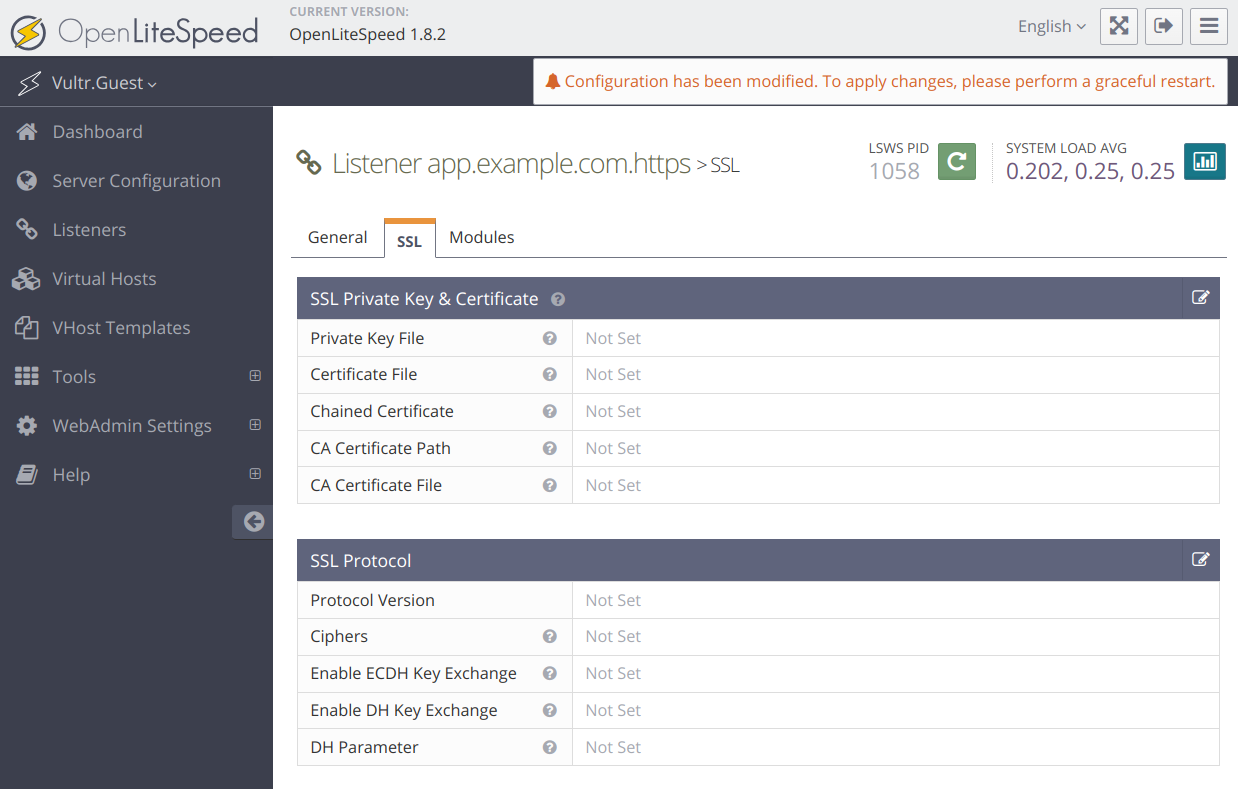
Task: Edit SSL Private Key & Certificate section
Action: click(x=1201, y=298)
